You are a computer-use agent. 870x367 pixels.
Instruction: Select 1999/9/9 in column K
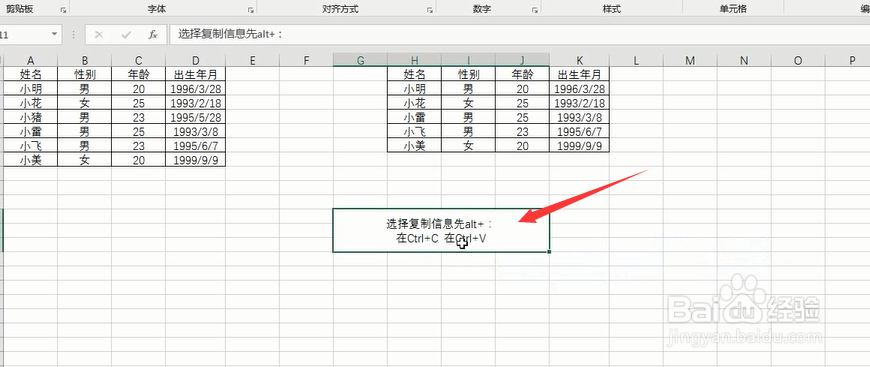(579, 146)
